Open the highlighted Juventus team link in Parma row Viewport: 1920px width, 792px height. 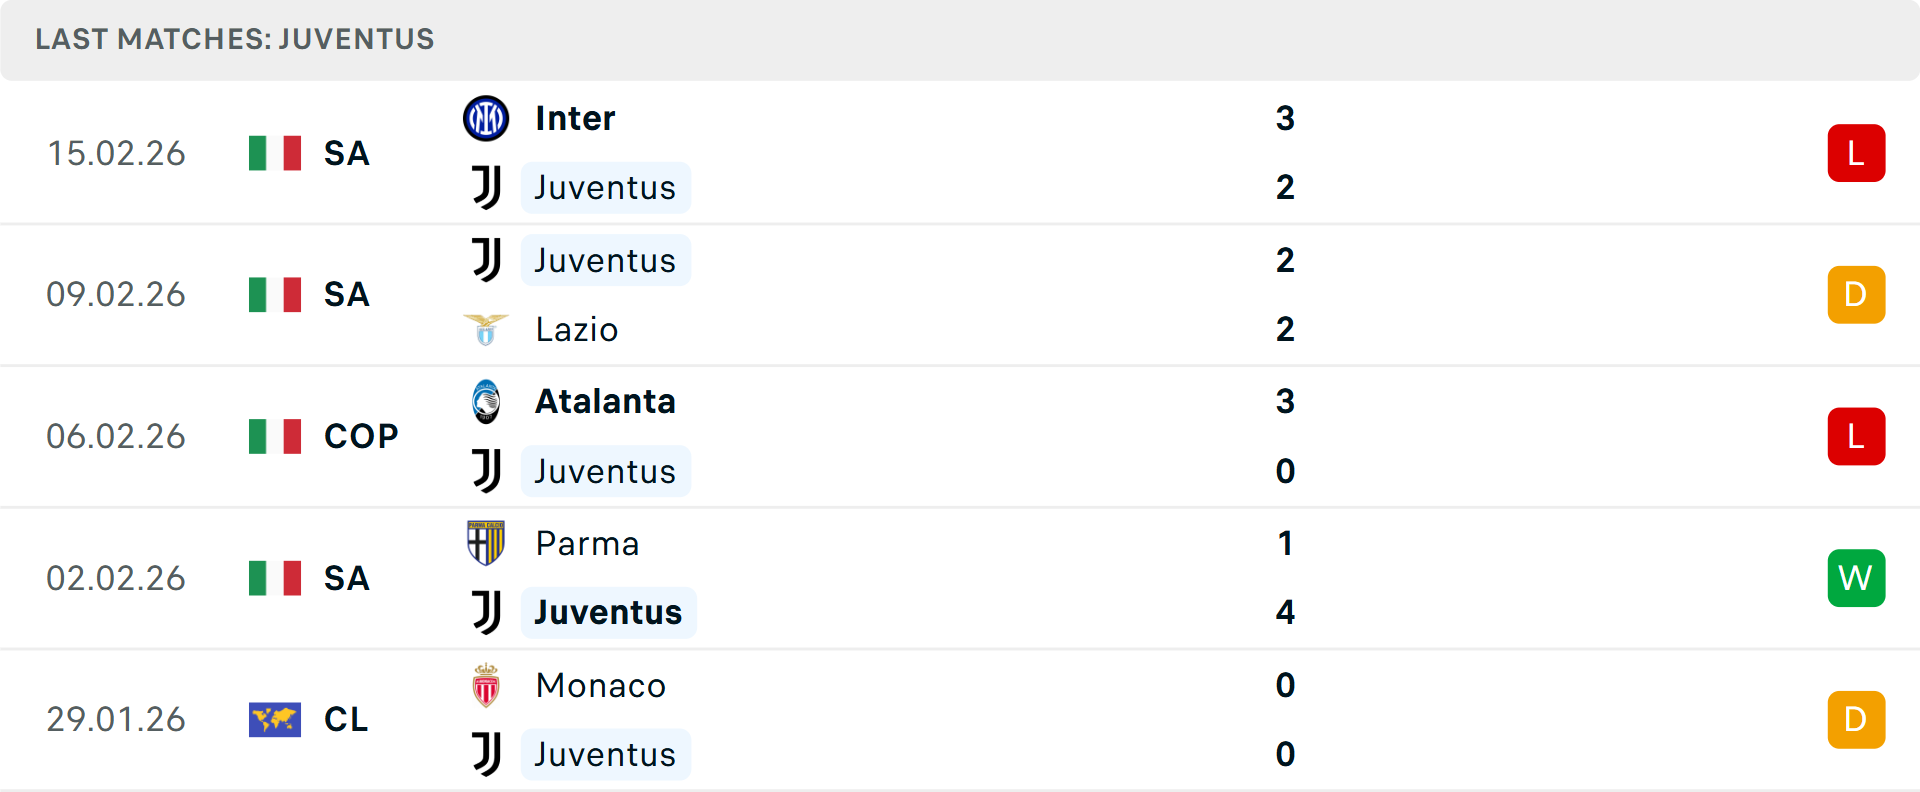[x=608, y=612]
